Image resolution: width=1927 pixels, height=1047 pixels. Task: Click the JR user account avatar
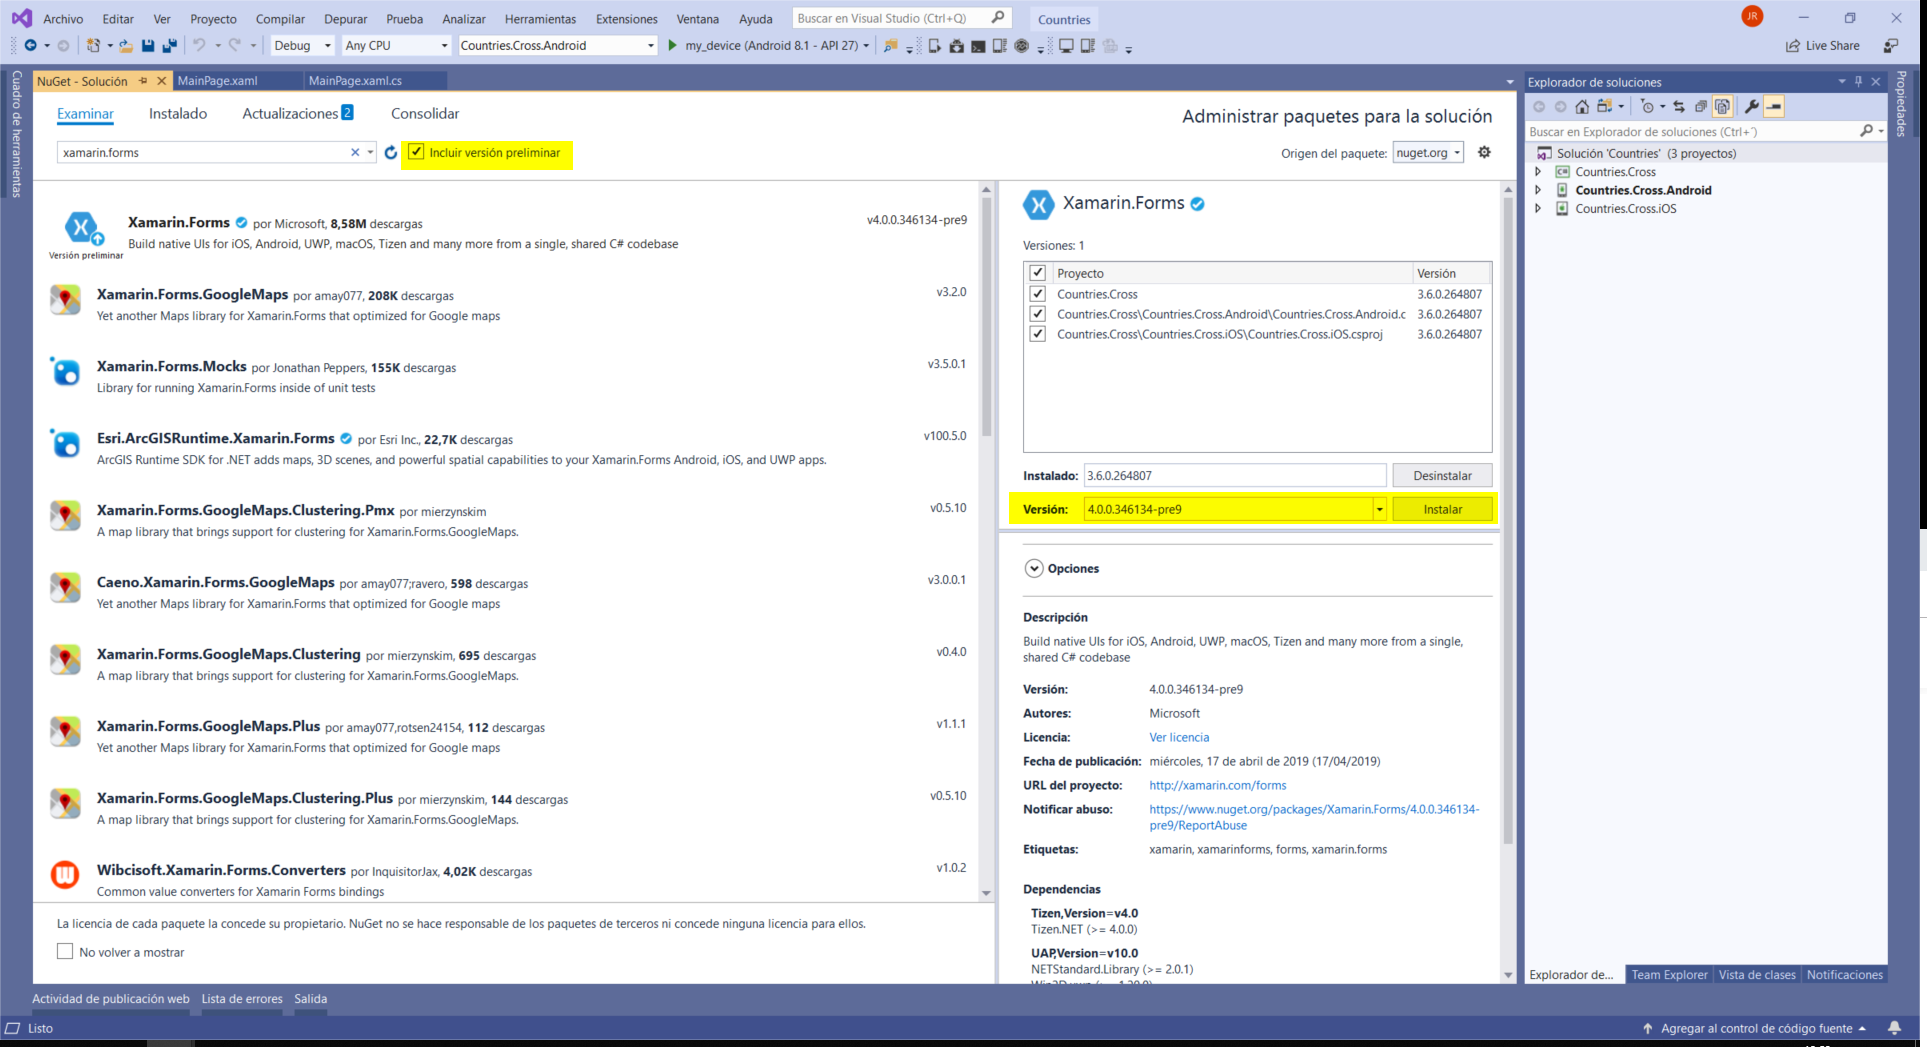tap(1752, 17)
